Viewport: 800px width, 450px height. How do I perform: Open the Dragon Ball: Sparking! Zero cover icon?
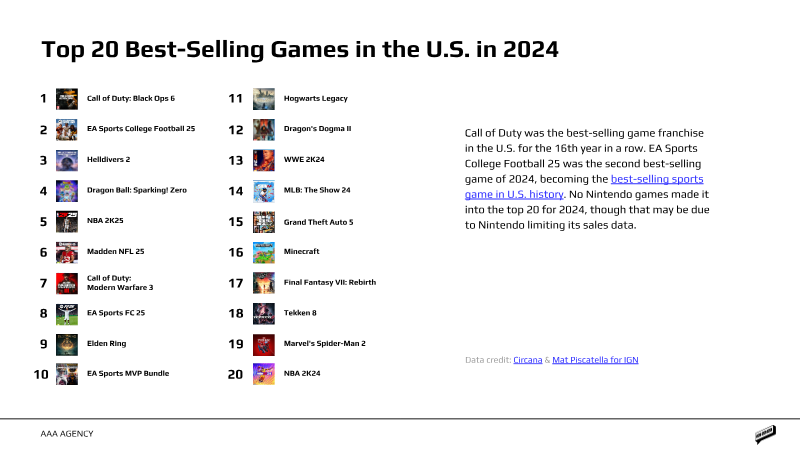click(67, 190)
